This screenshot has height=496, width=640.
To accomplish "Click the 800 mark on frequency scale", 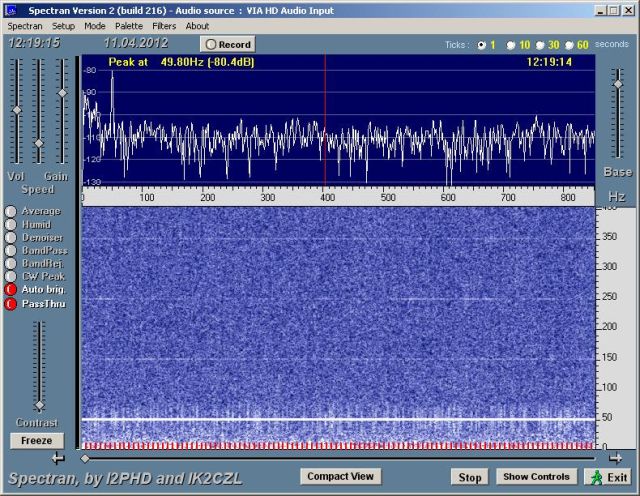I will click(x=568, y=198).
